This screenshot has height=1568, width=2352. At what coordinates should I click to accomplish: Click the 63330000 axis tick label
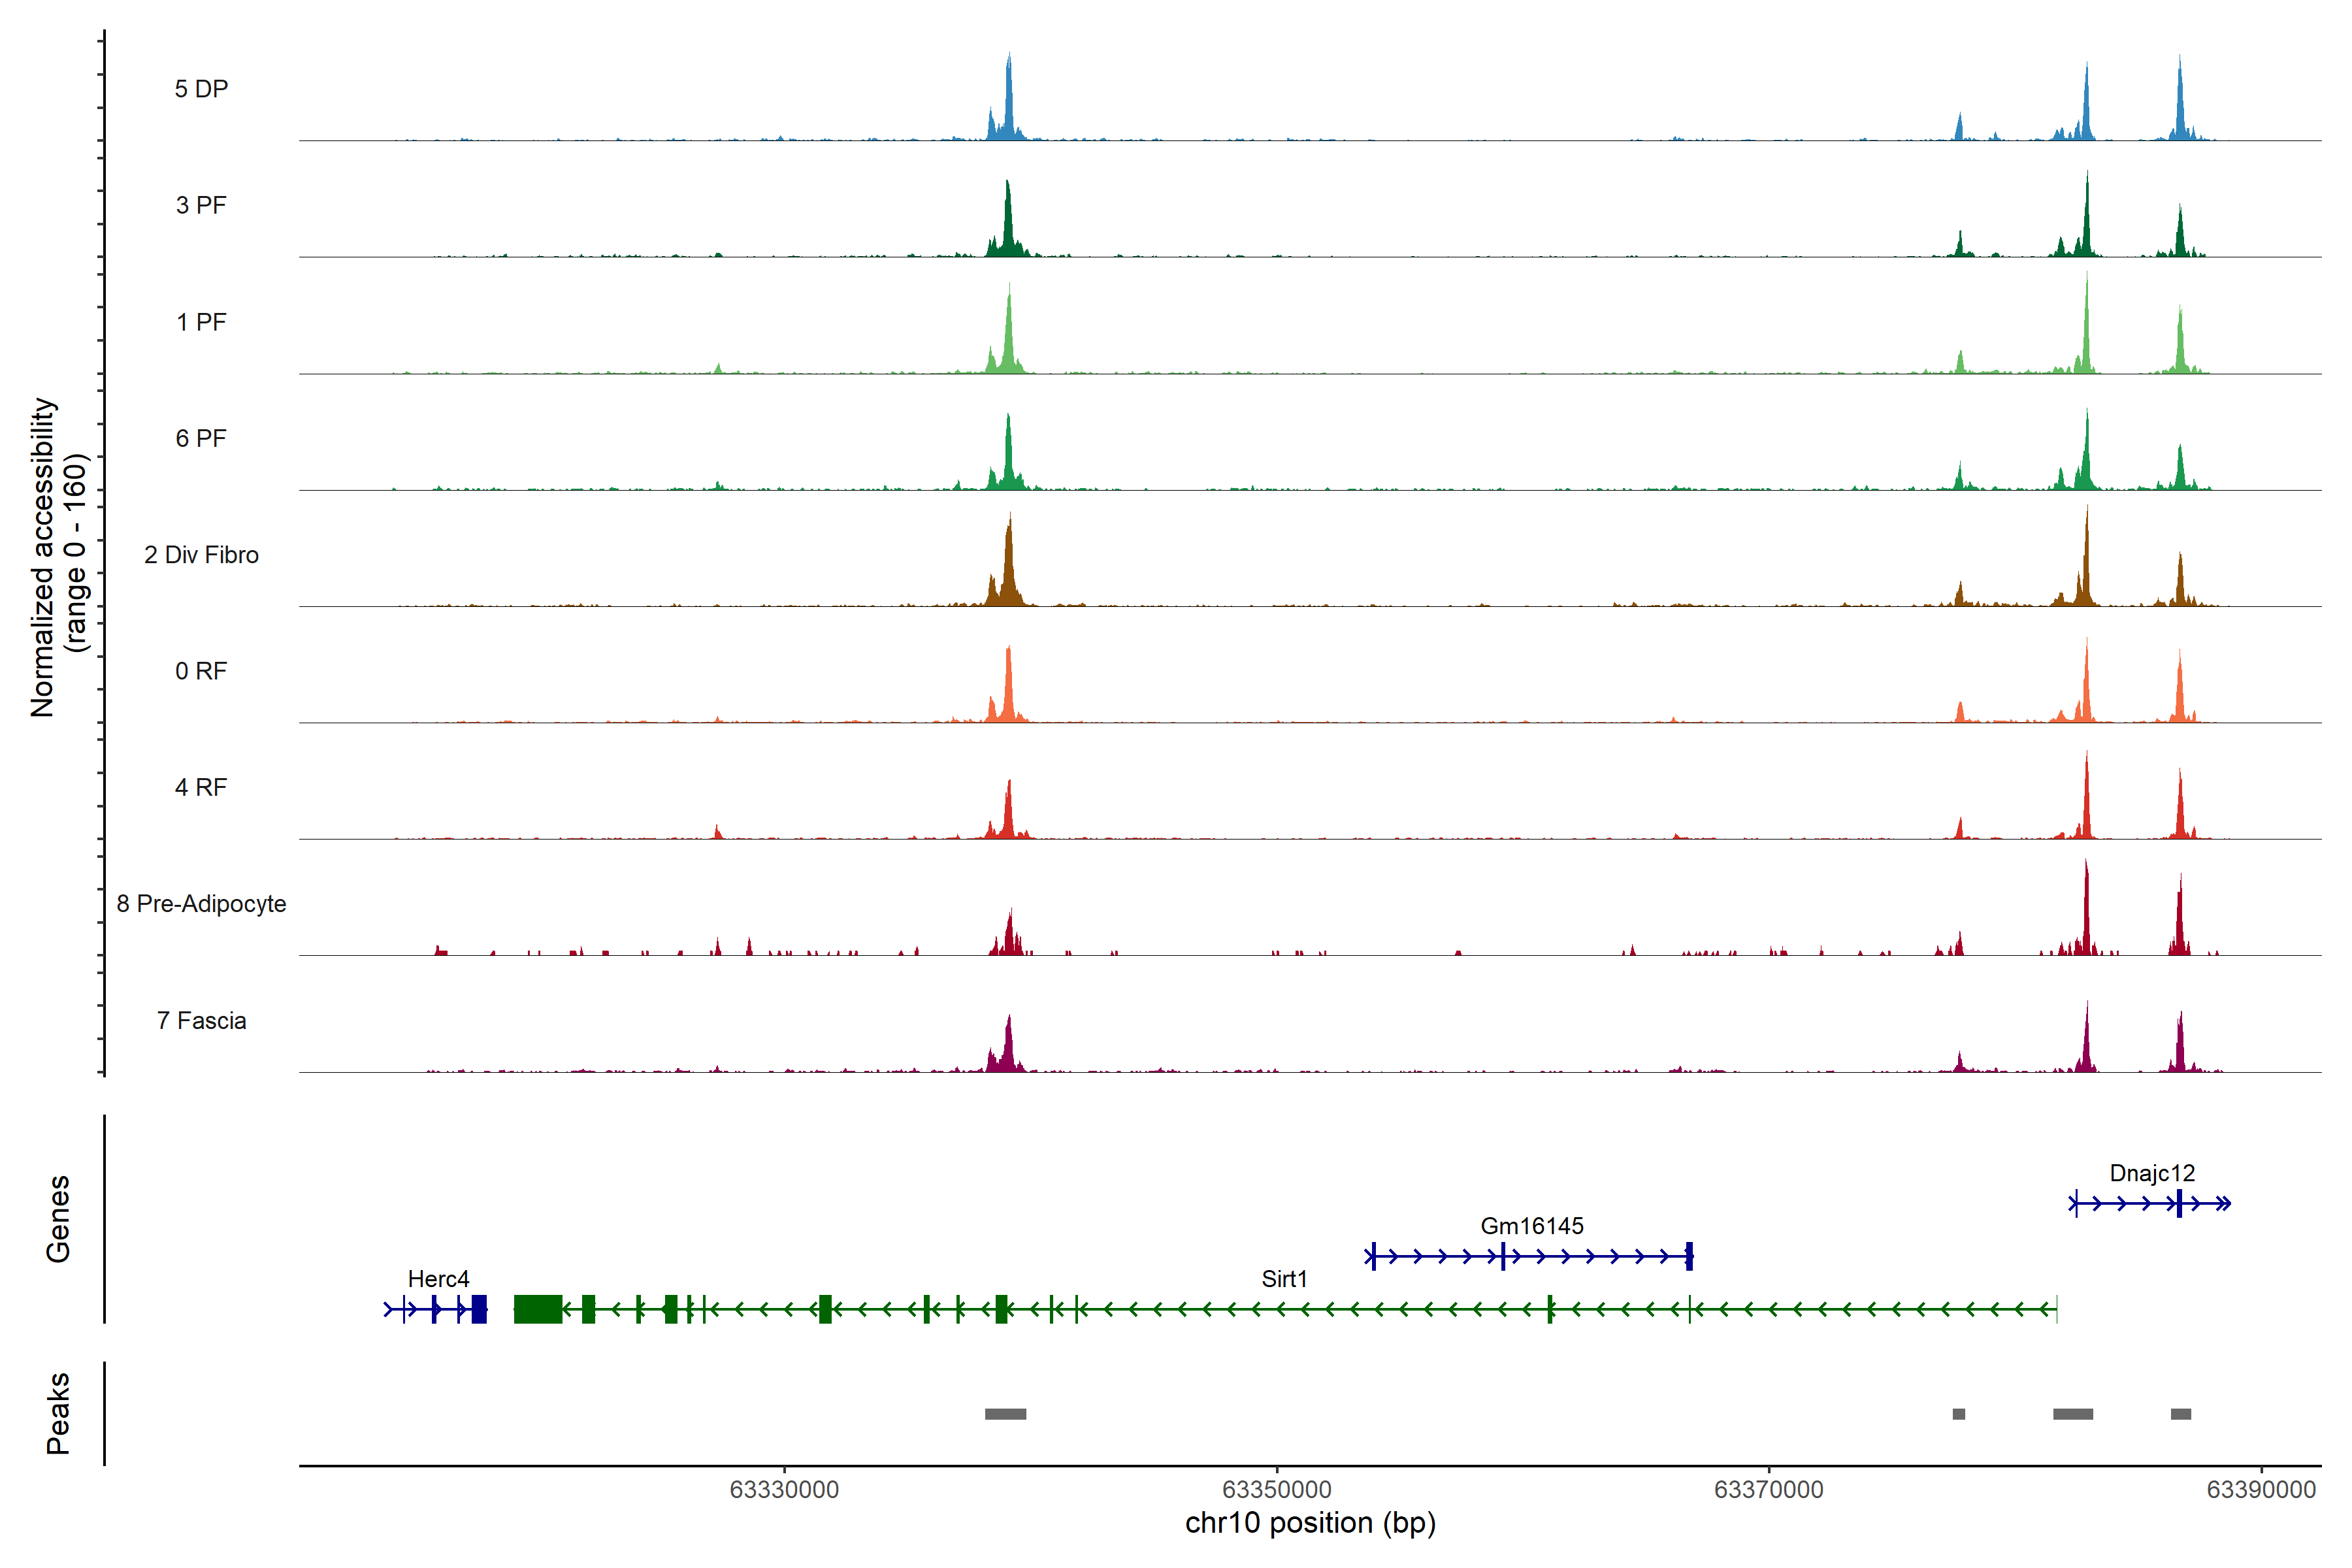pos(784,1490)
